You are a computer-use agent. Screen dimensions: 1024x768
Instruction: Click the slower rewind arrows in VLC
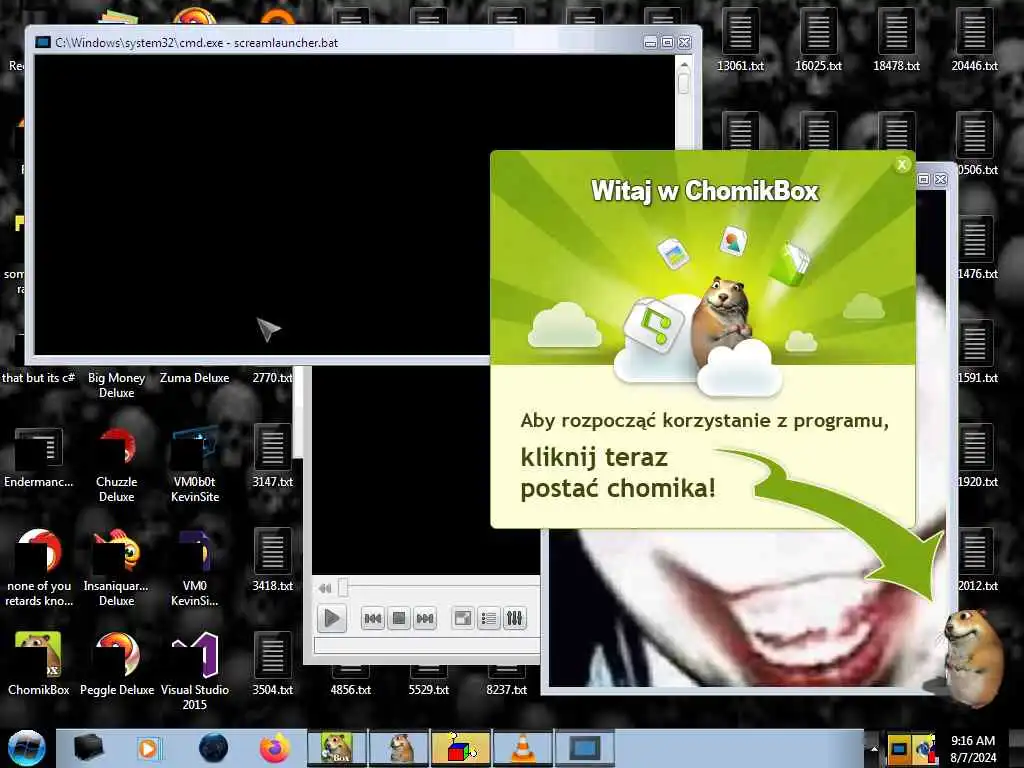point(325,588)
